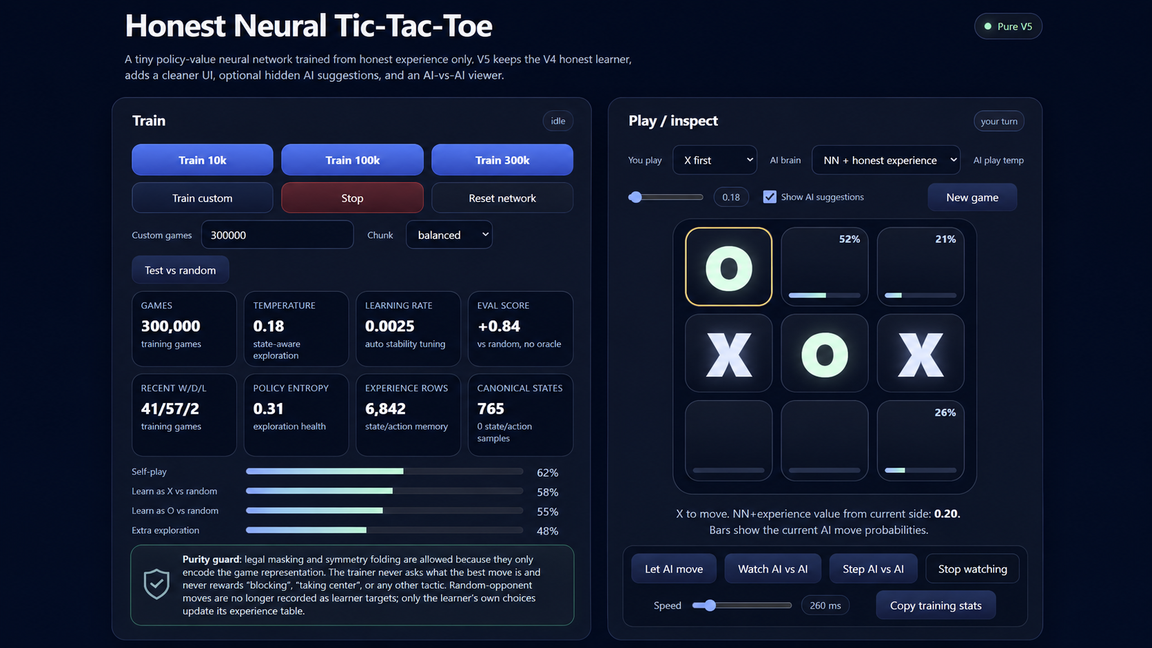
Task: Click the Train 10k button
Action: pyautogui.click(x=202, y=159)
